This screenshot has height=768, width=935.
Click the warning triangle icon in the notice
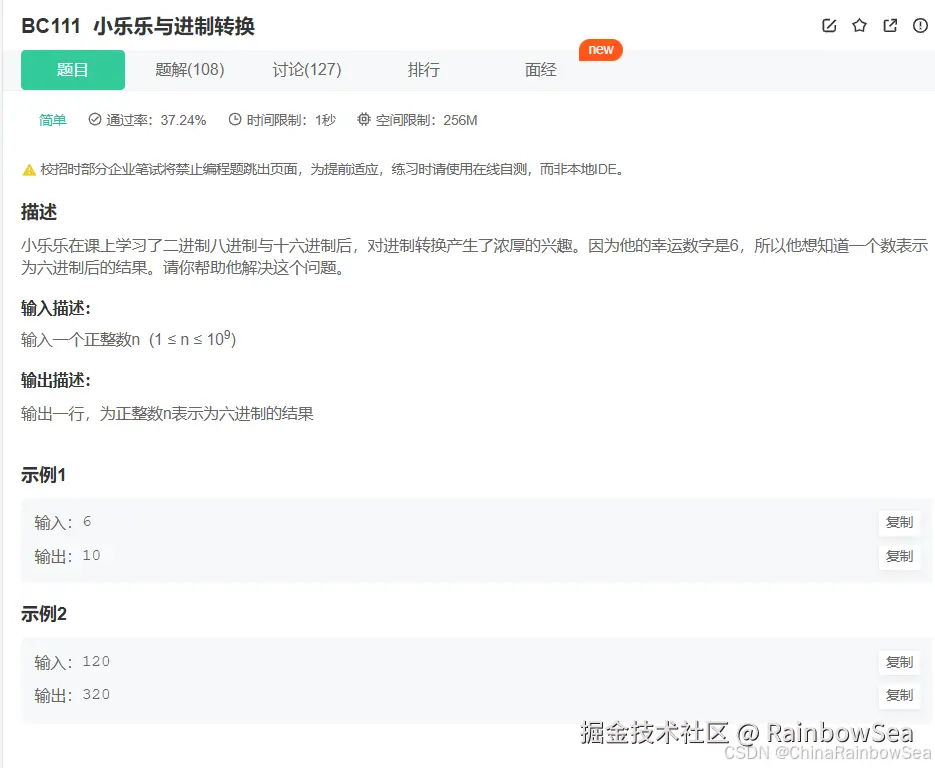coord(29,169)
